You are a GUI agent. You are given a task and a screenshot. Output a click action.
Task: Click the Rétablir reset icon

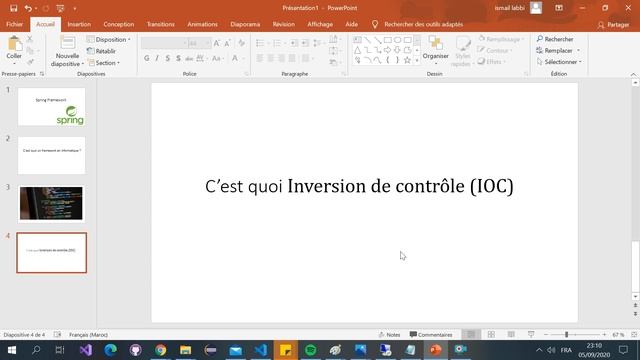point(91,51)
